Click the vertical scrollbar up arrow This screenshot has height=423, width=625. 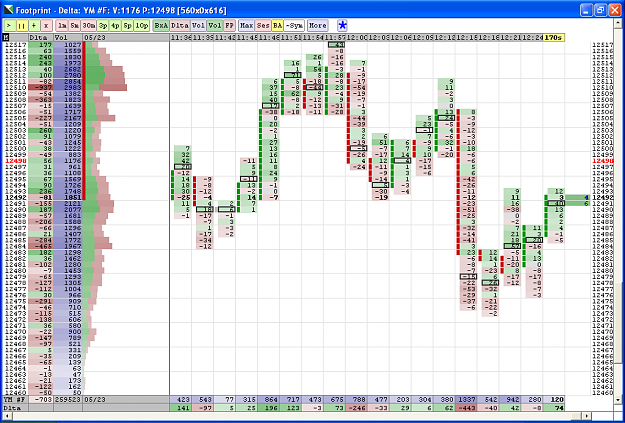click(x=618, y=23)
